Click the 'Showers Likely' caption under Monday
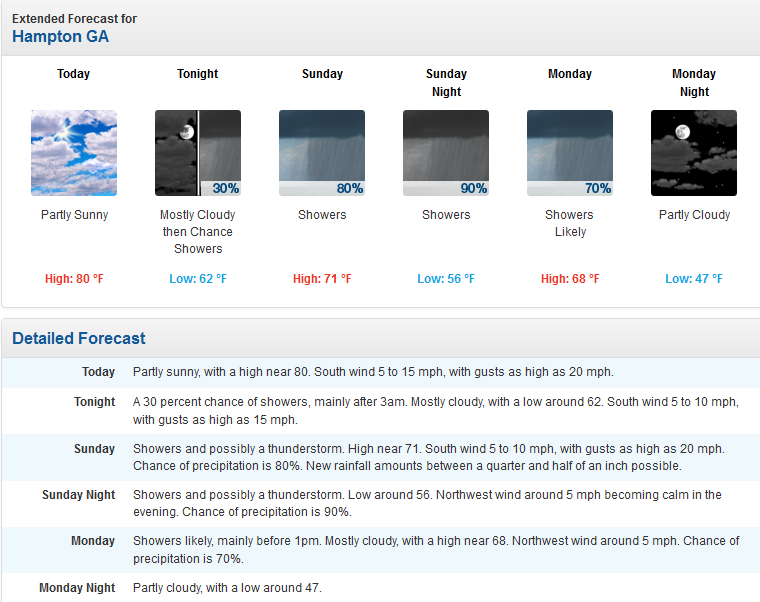This screenshot has width=760, height=602. pos(570,223)
